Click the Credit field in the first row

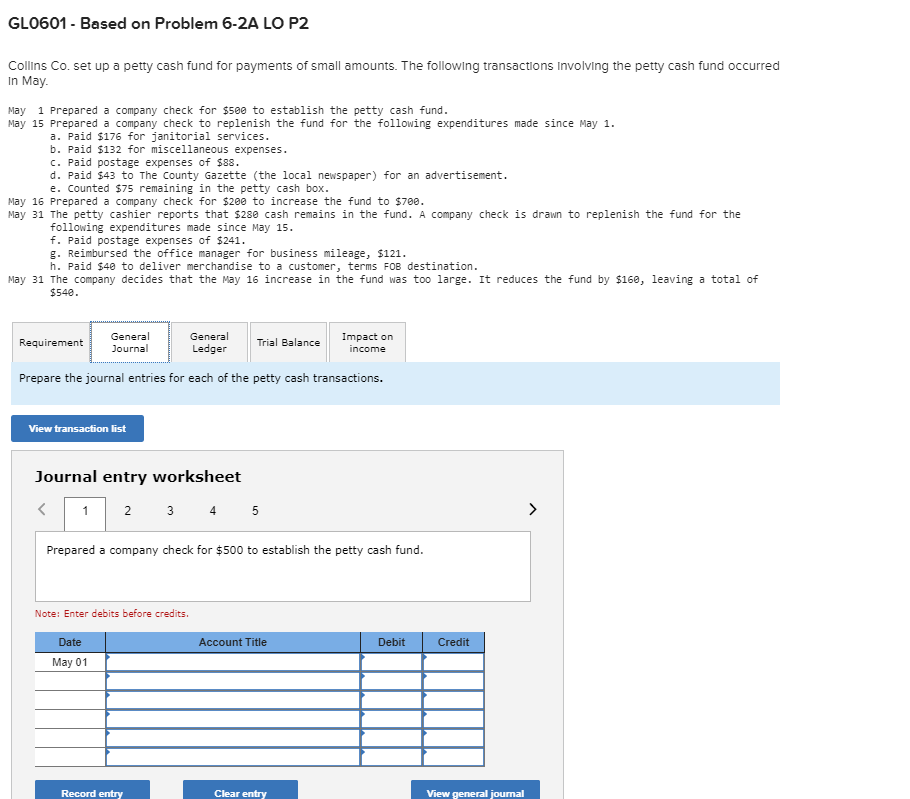453,661
